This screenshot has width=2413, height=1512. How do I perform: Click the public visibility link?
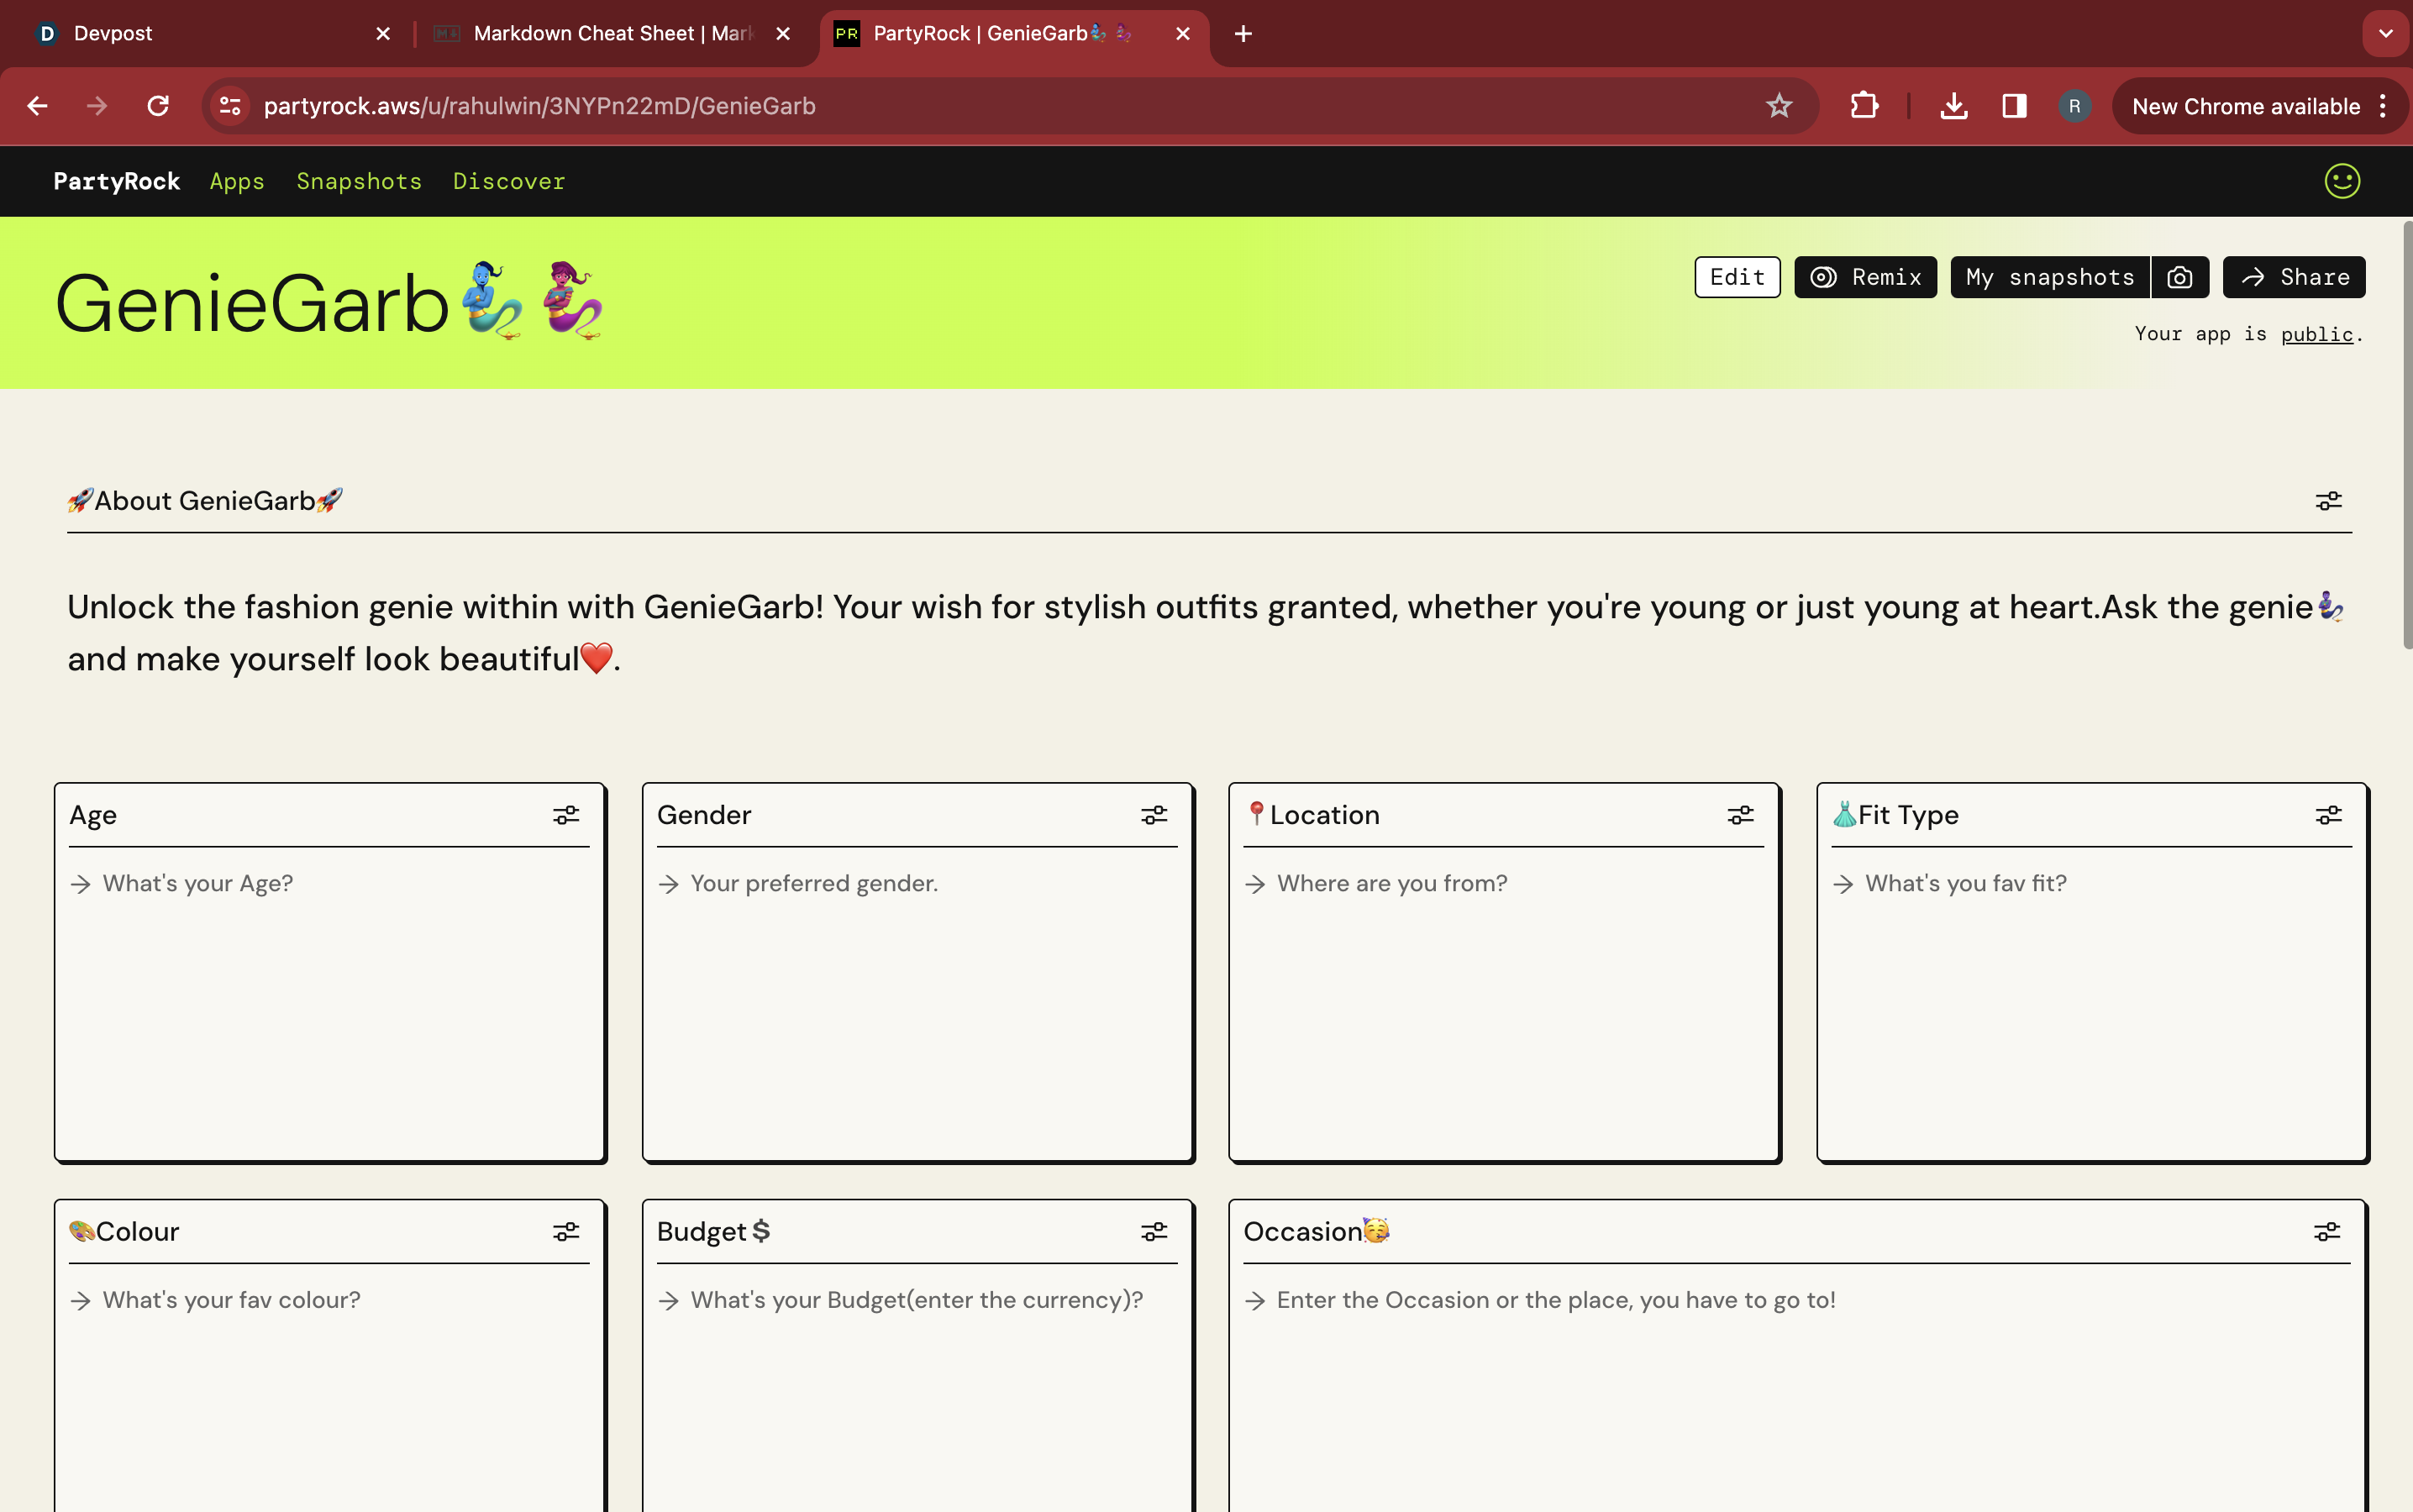pos(2316,335)
